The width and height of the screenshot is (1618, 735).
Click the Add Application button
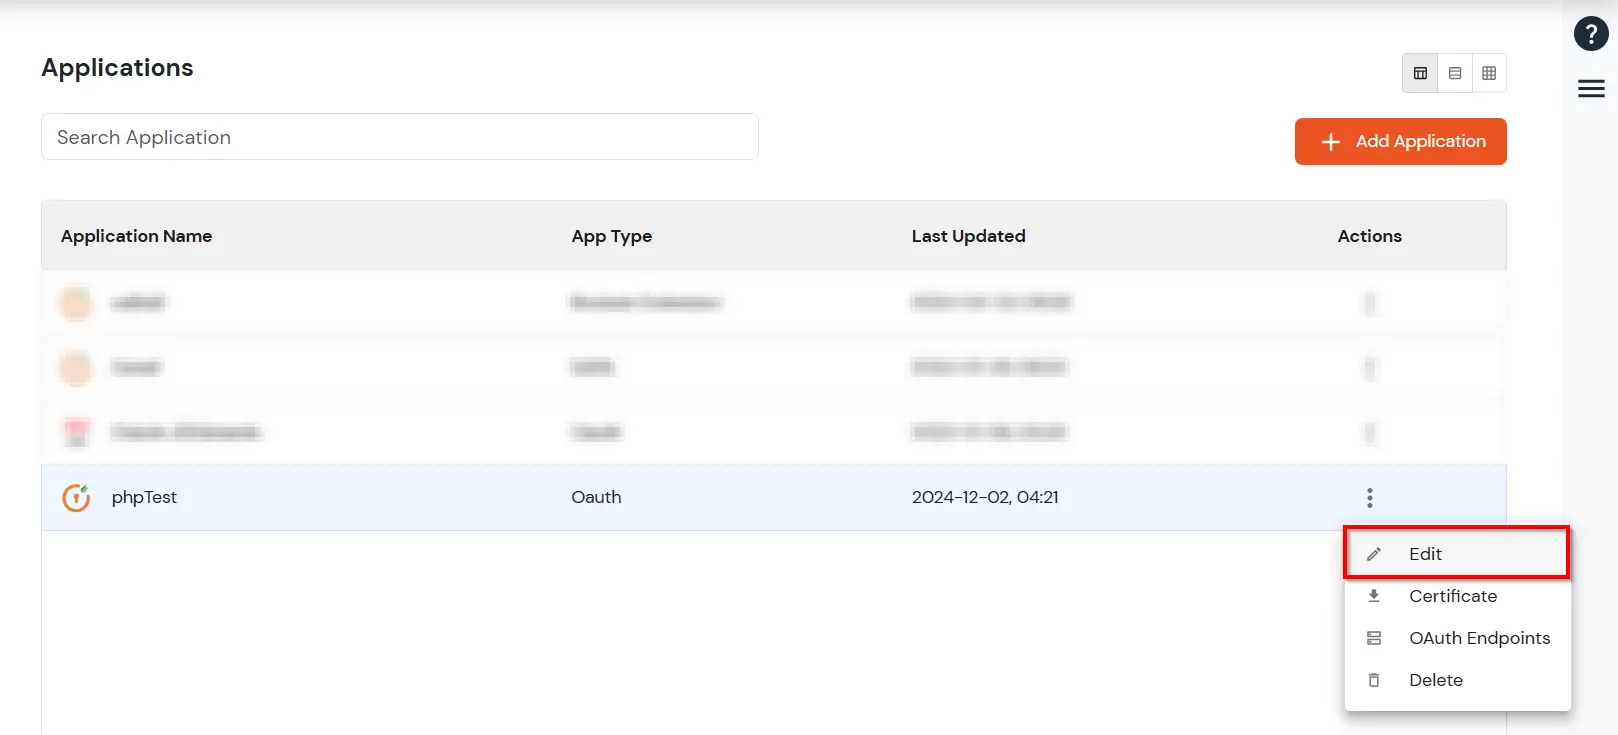pyautogui.click(x=1400, y=142)
